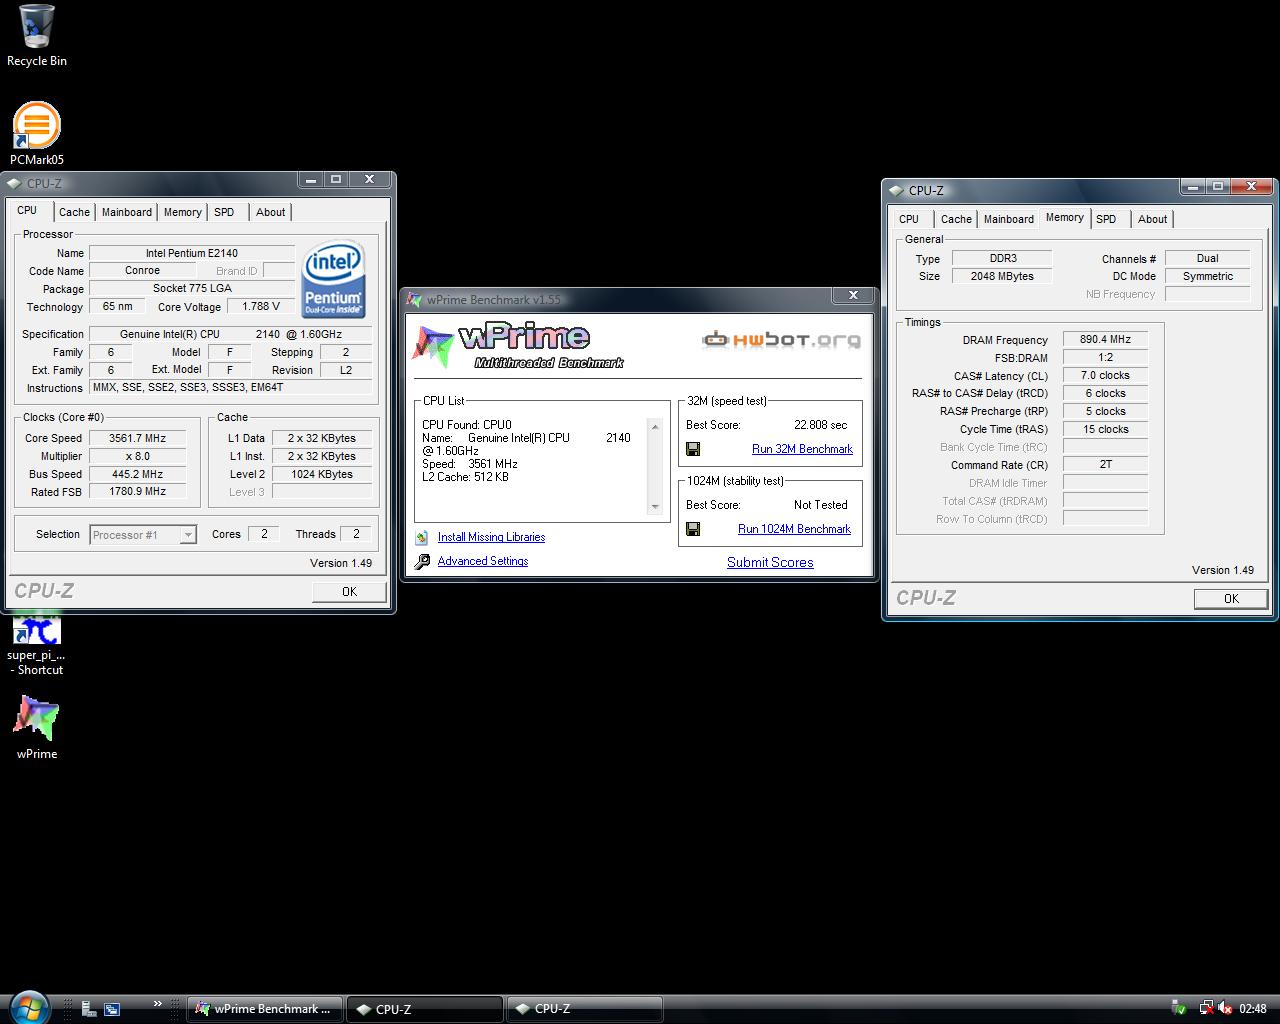This screenshot has width=1280, height=1024.
Task: Click scroll up arrow in CPU List
Action: (x=655, y=427)
